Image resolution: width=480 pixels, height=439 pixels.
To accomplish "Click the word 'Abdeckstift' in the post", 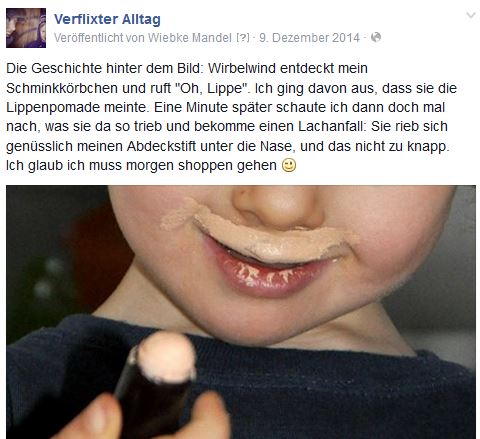I will [x=161, y=146].
